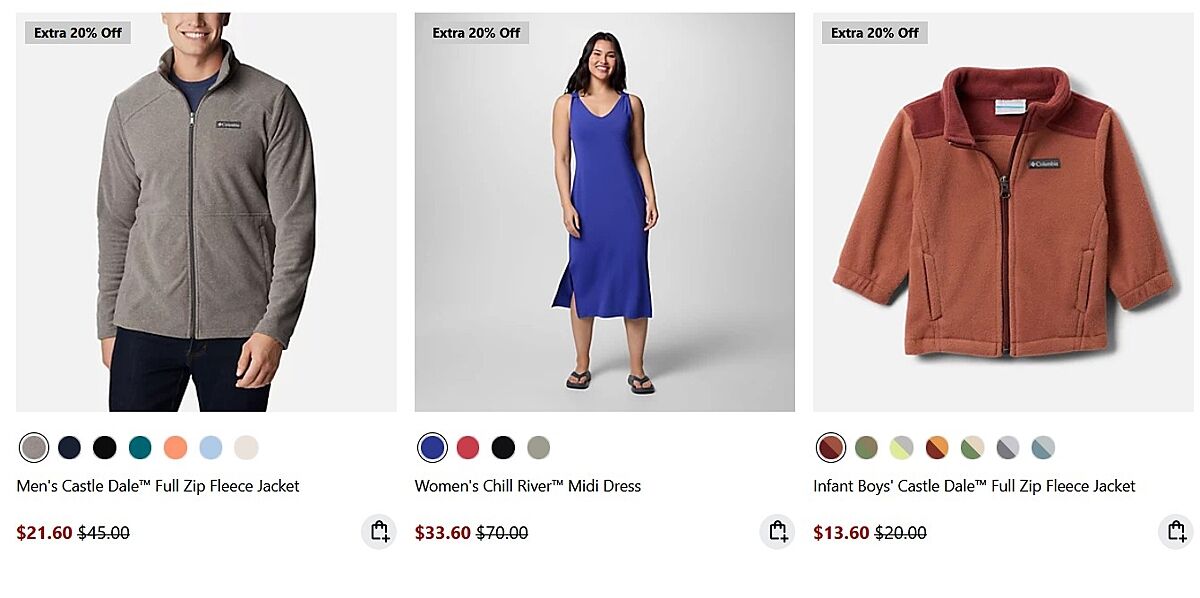
Task: Click the gray men's fleece jacket photo
Action: coord(206,212)
